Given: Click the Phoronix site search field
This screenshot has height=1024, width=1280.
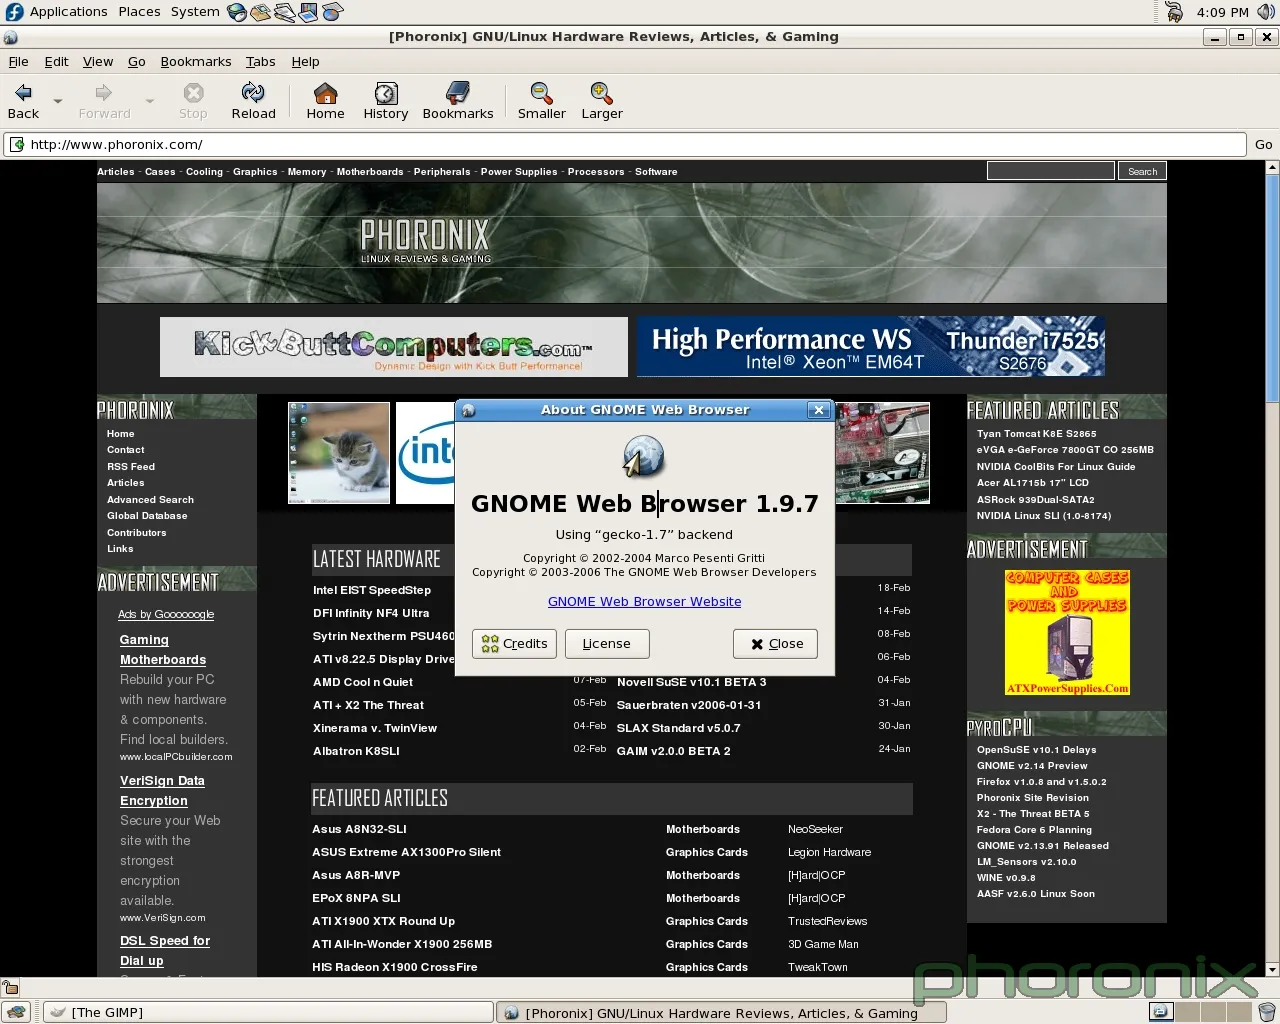Looking at the screenshot, I should coord(1050,171).
